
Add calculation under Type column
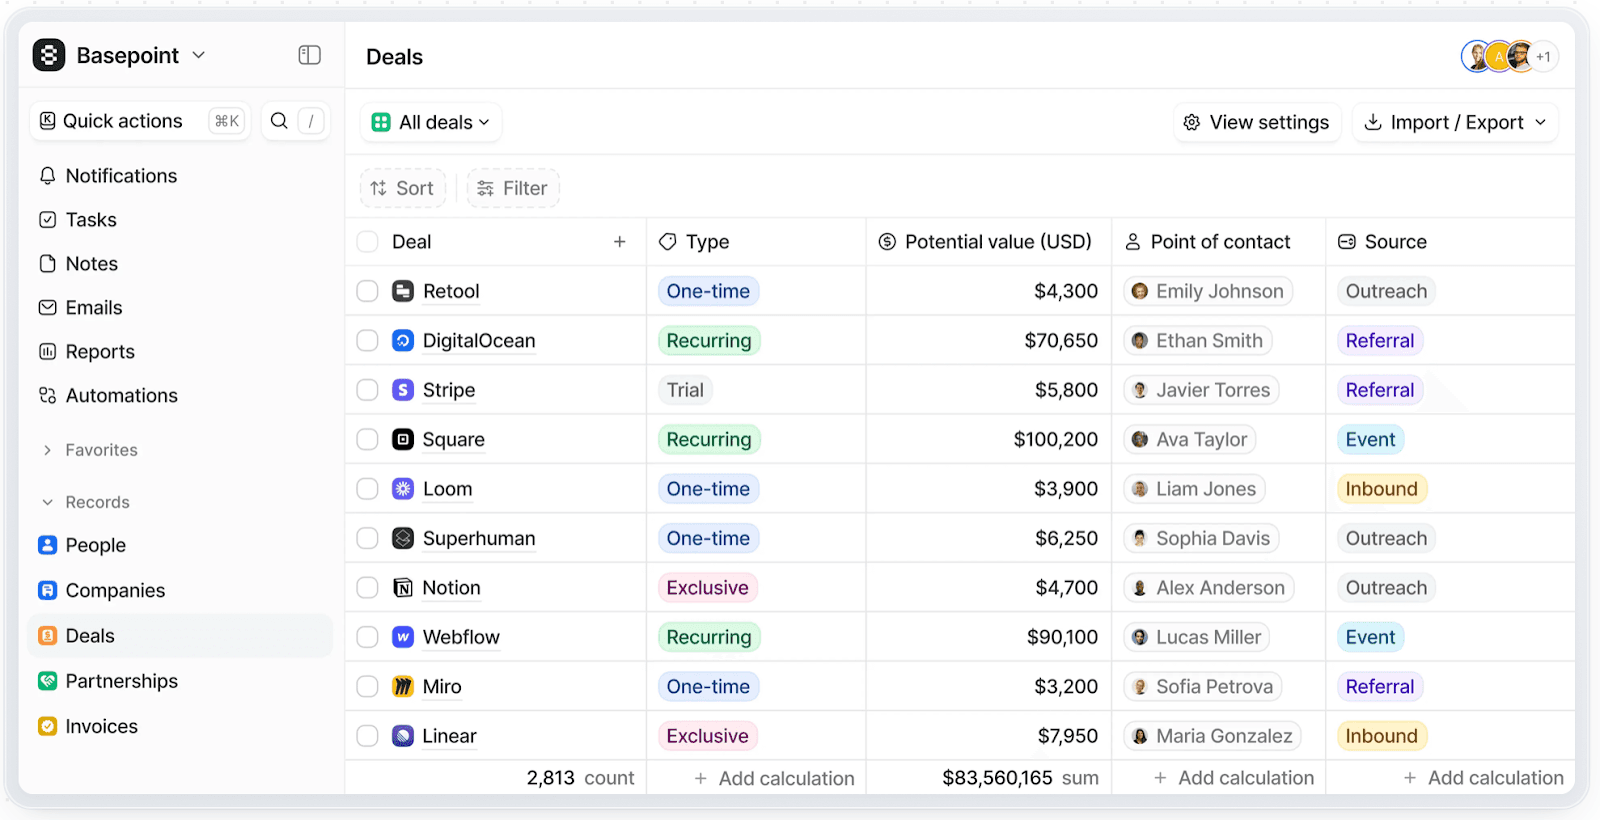coord(775,778)
